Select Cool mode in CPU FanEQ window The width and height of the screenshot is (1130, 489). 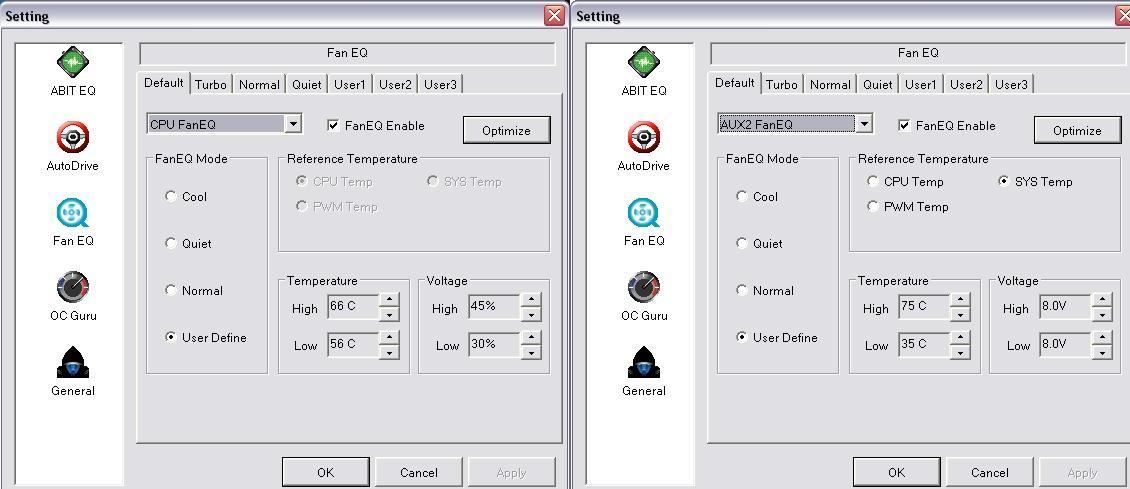[171, 196]
